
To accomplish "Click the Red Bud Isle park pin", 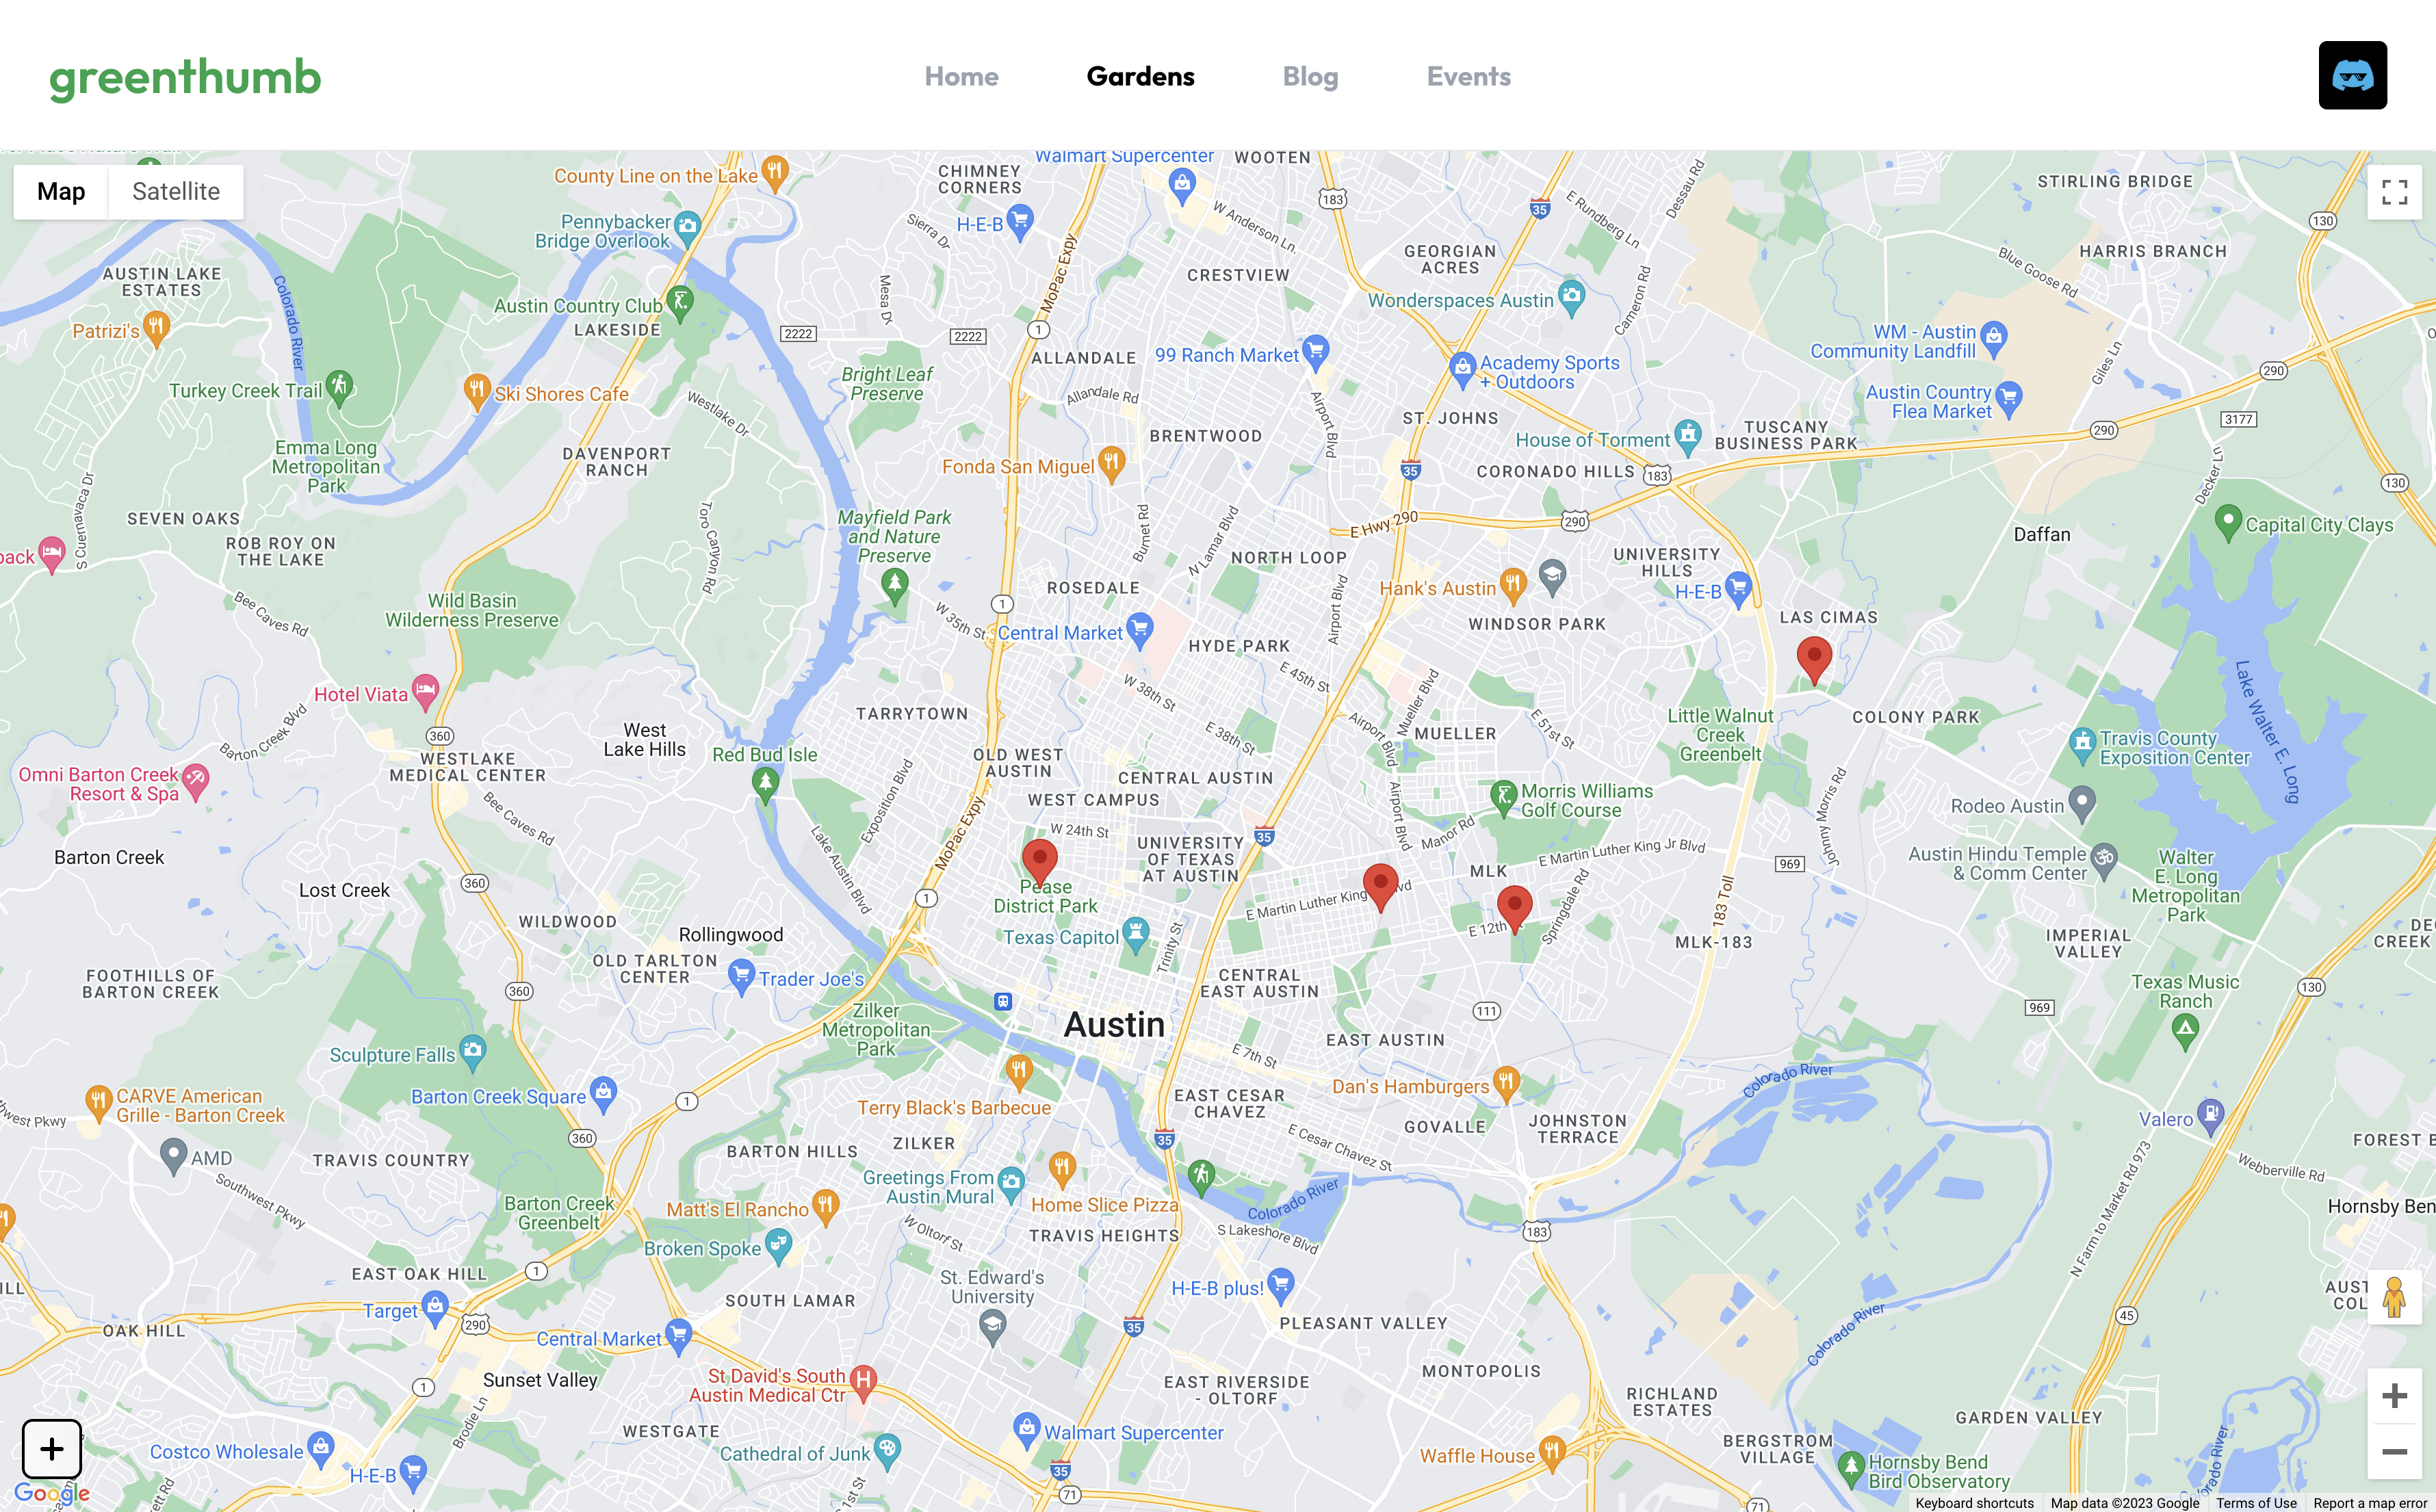I will click(766, 786).
